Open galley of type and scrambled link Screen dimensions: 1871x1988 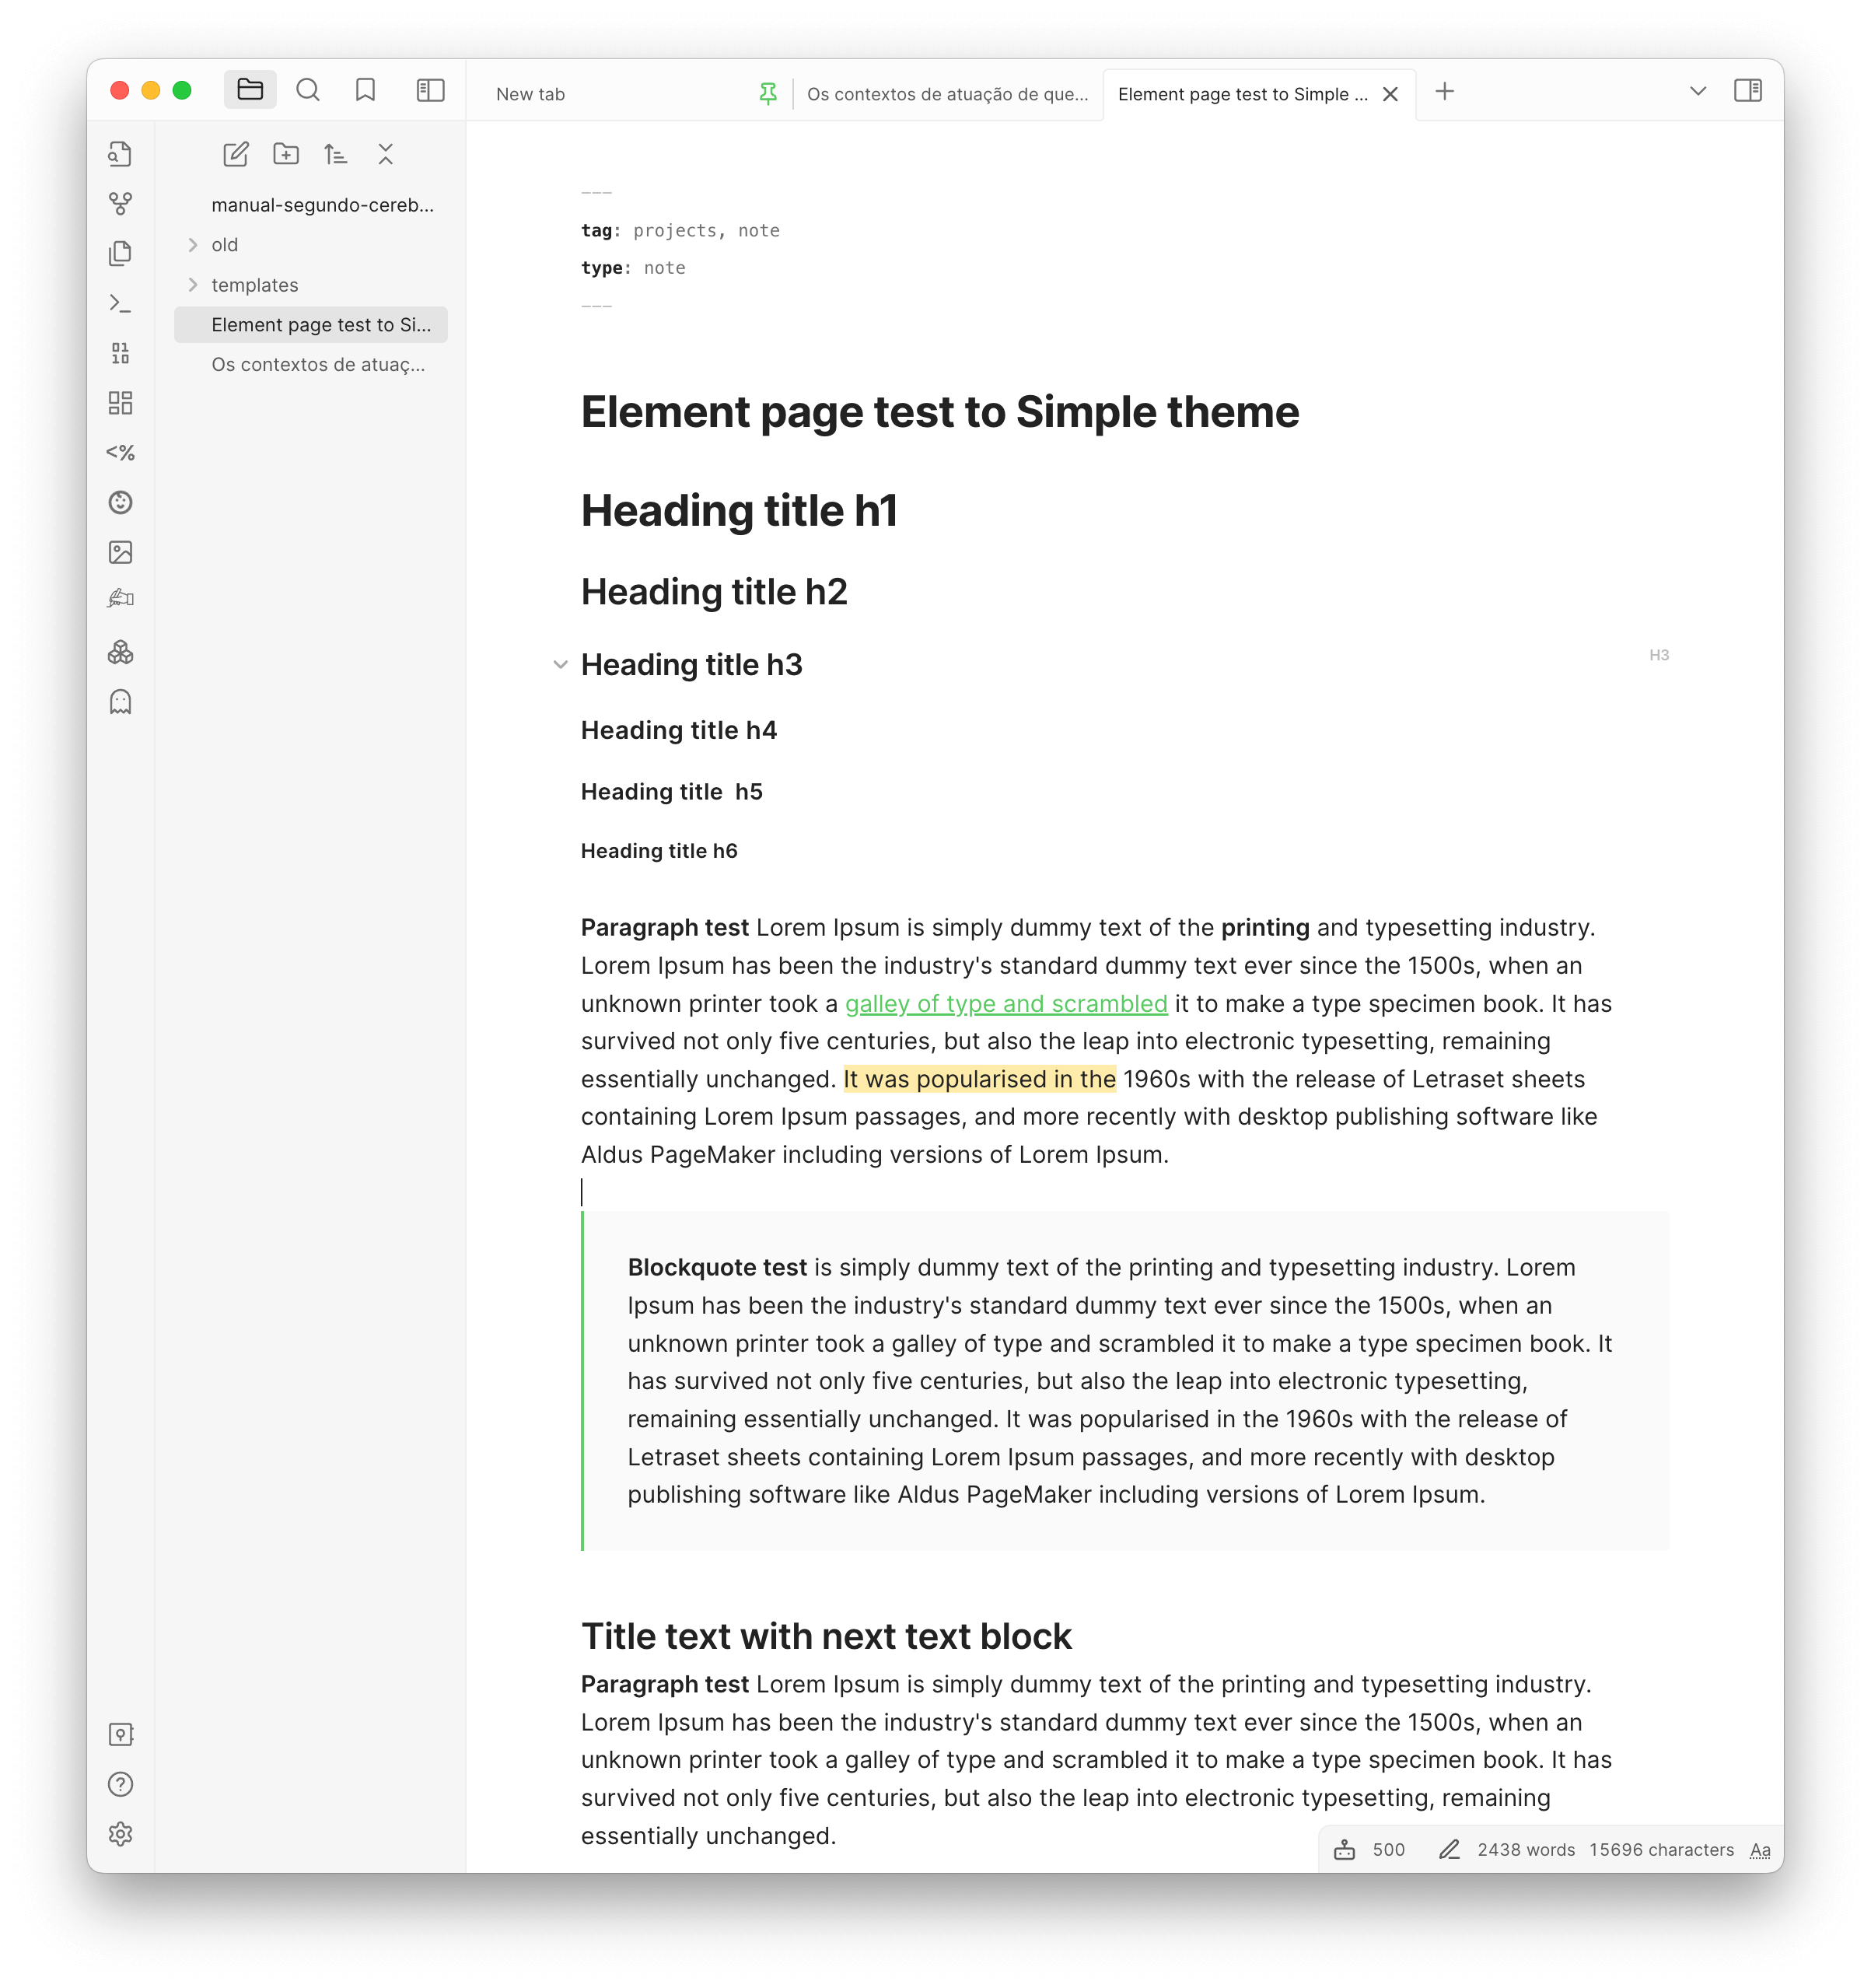[x=1005, y=1004]
